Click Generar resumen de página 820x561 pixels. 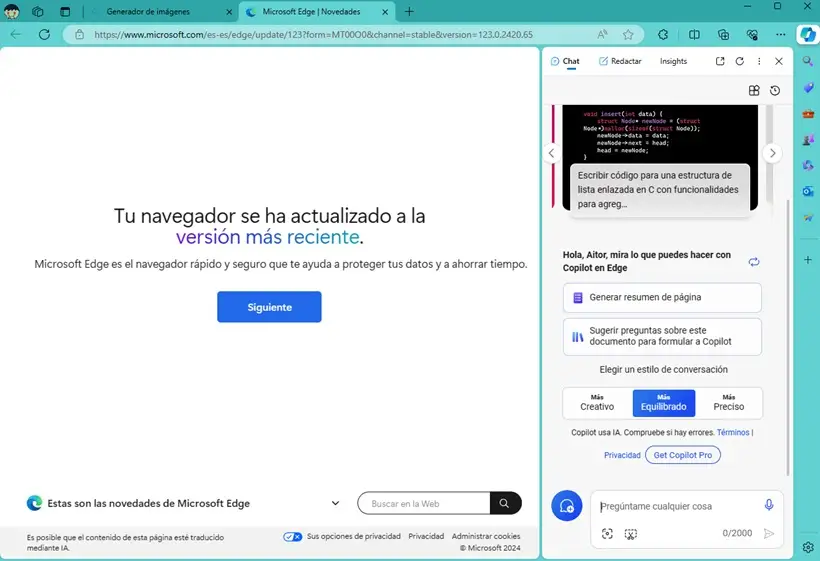click(x=662, y=297)
